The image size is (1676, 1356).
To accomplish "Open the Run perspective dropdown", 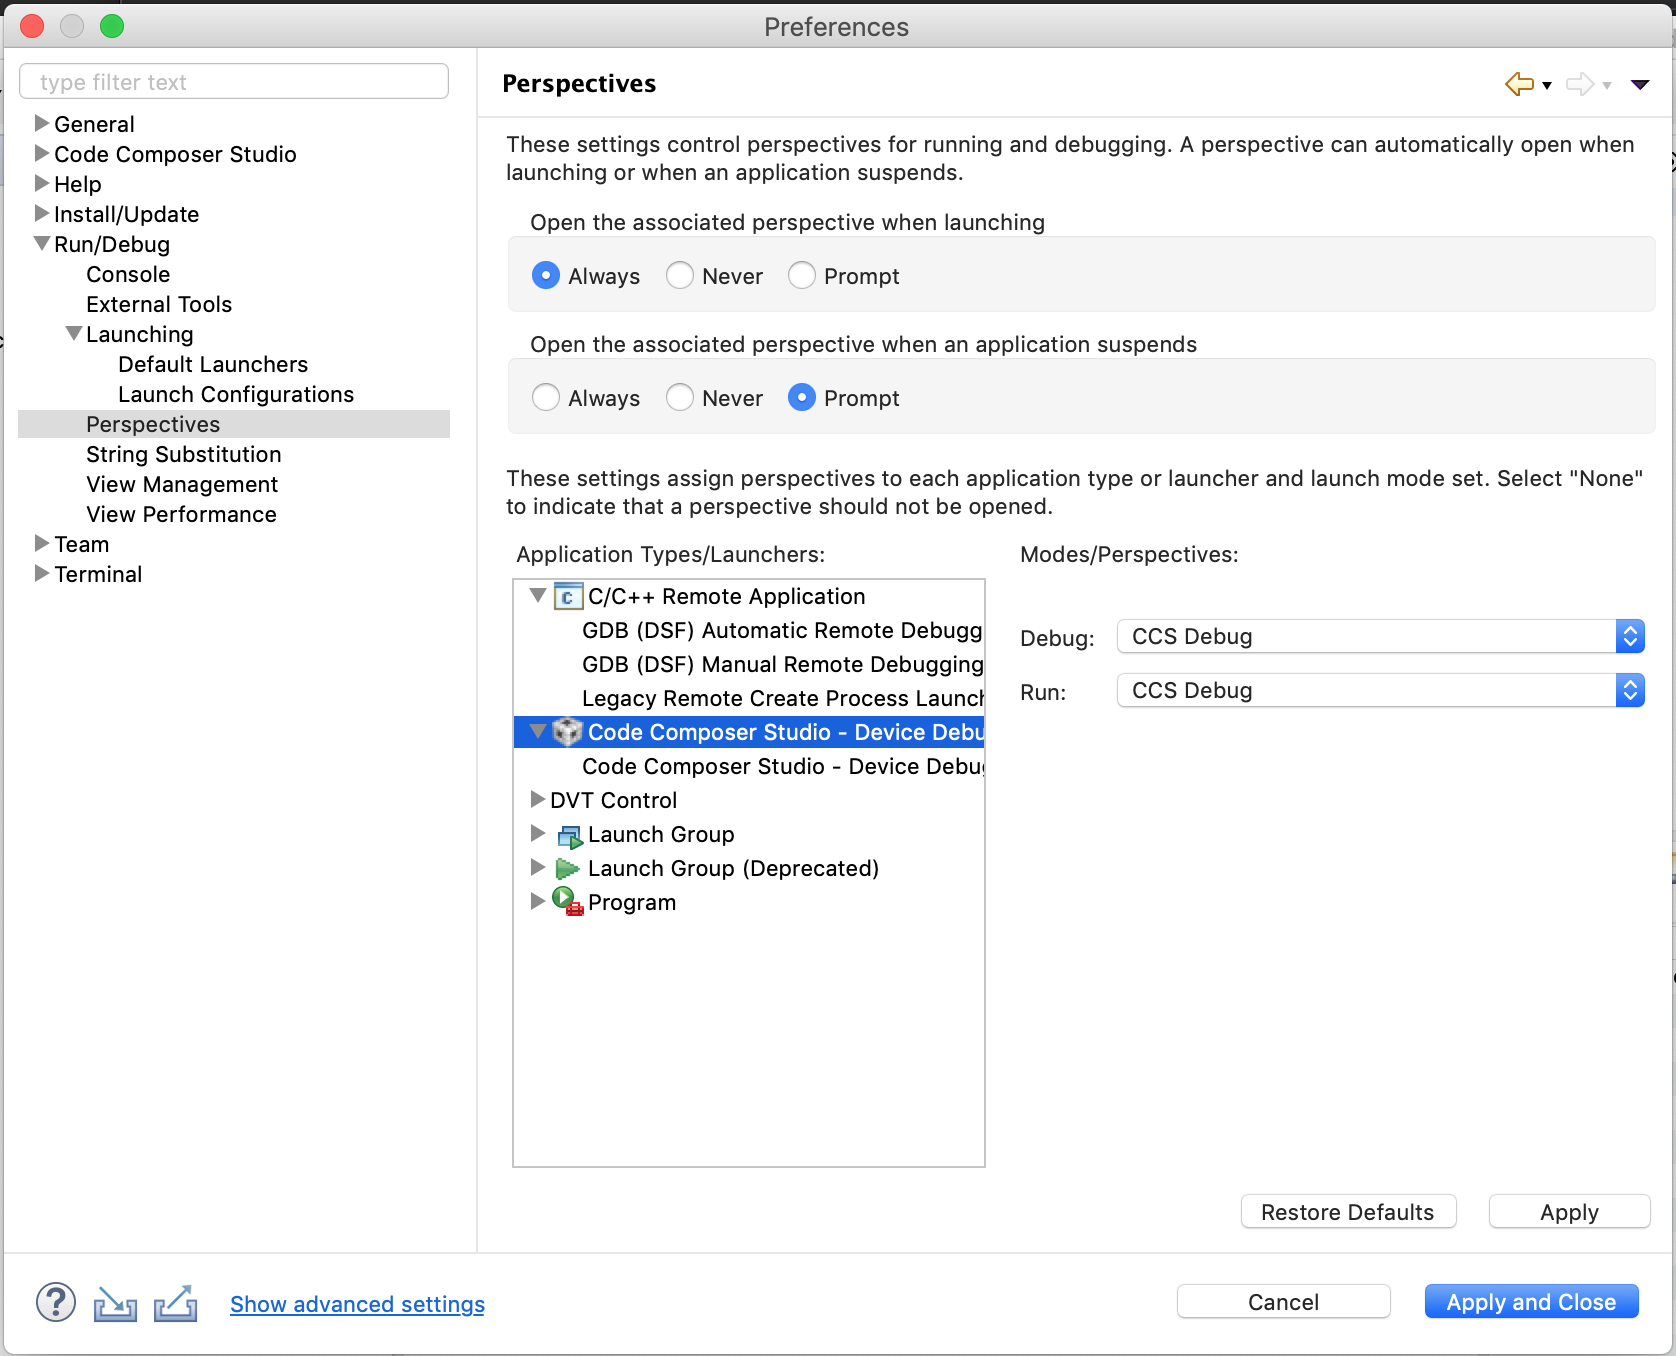I will [1380, 691].
